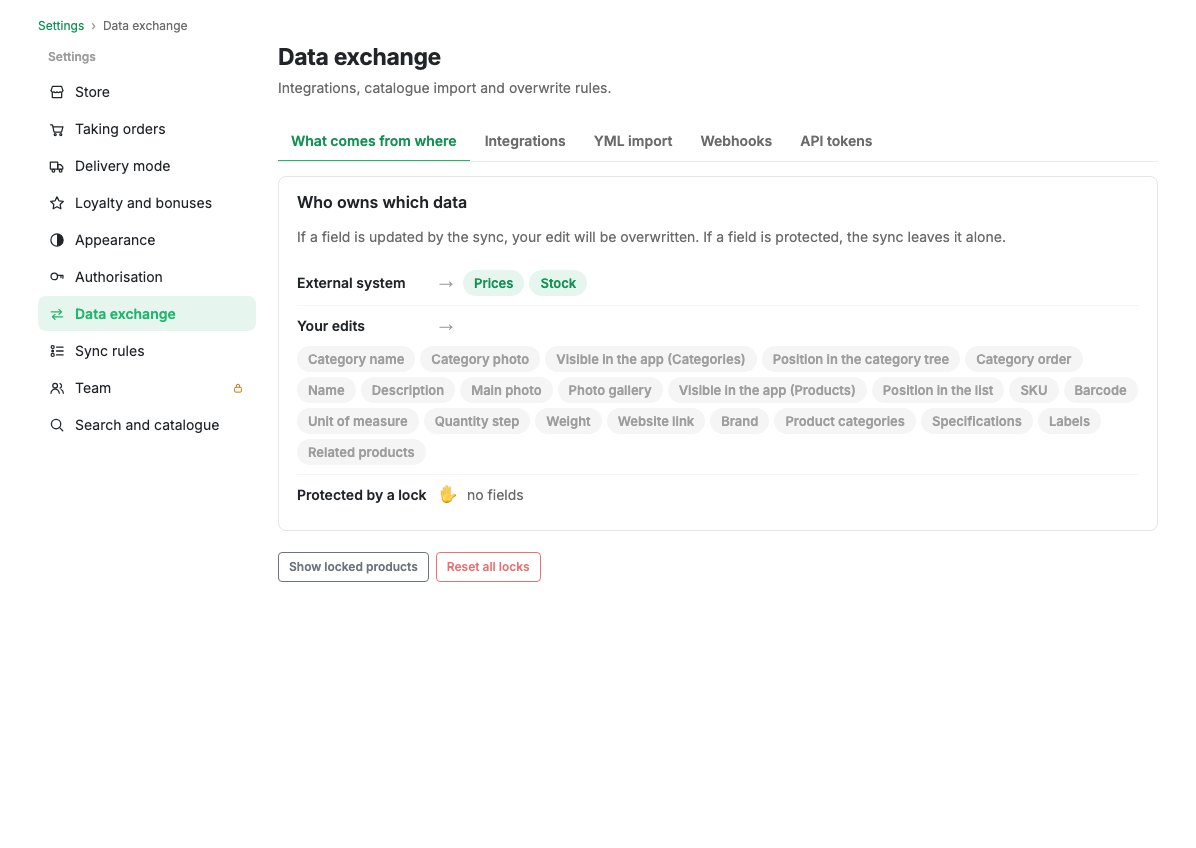Viewport: 1196px width, 848px height.
Task: Open Delivery mode settings
Action: coord(146,166)
